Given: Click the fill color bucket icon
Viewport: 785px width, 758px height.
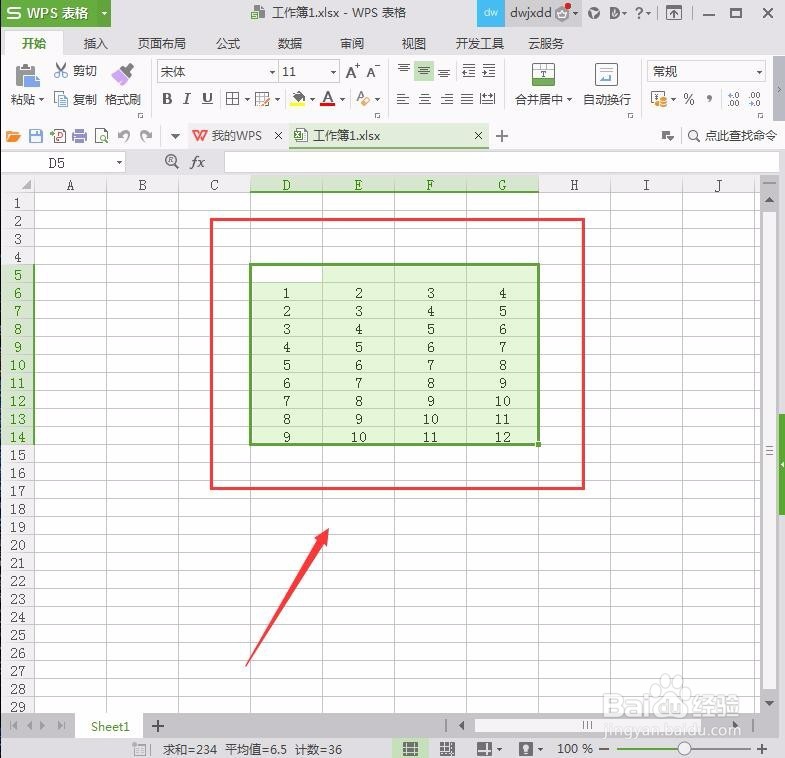Looking at the screenshot, I should (298, 99).
